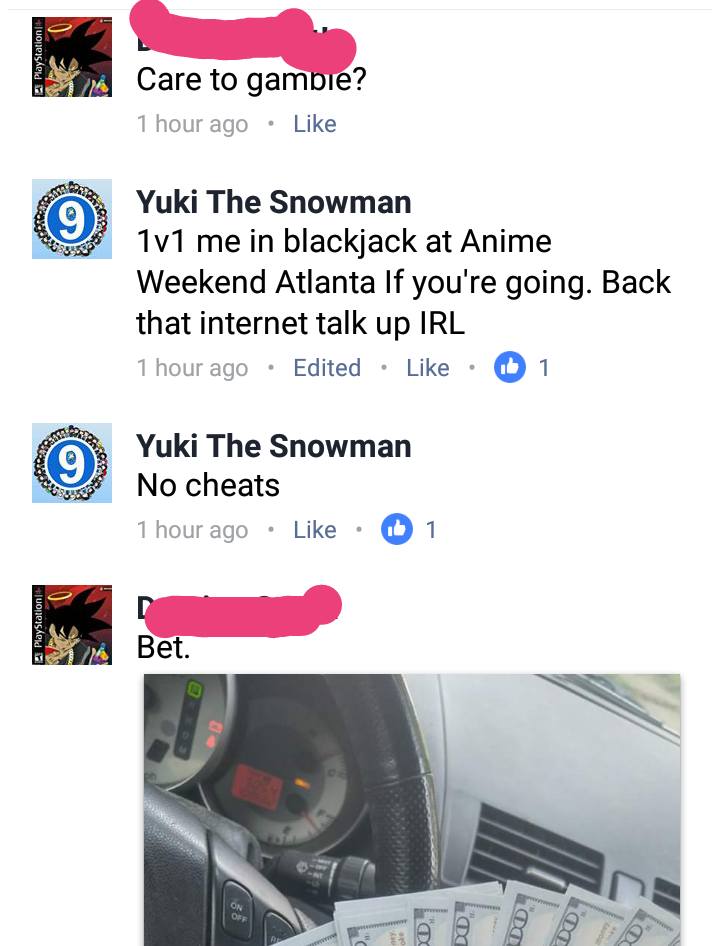Open Yuki The Snowman's avatar on the blackjack comment
The width and height of the screenshot is (720, 946).
(72, 219)
